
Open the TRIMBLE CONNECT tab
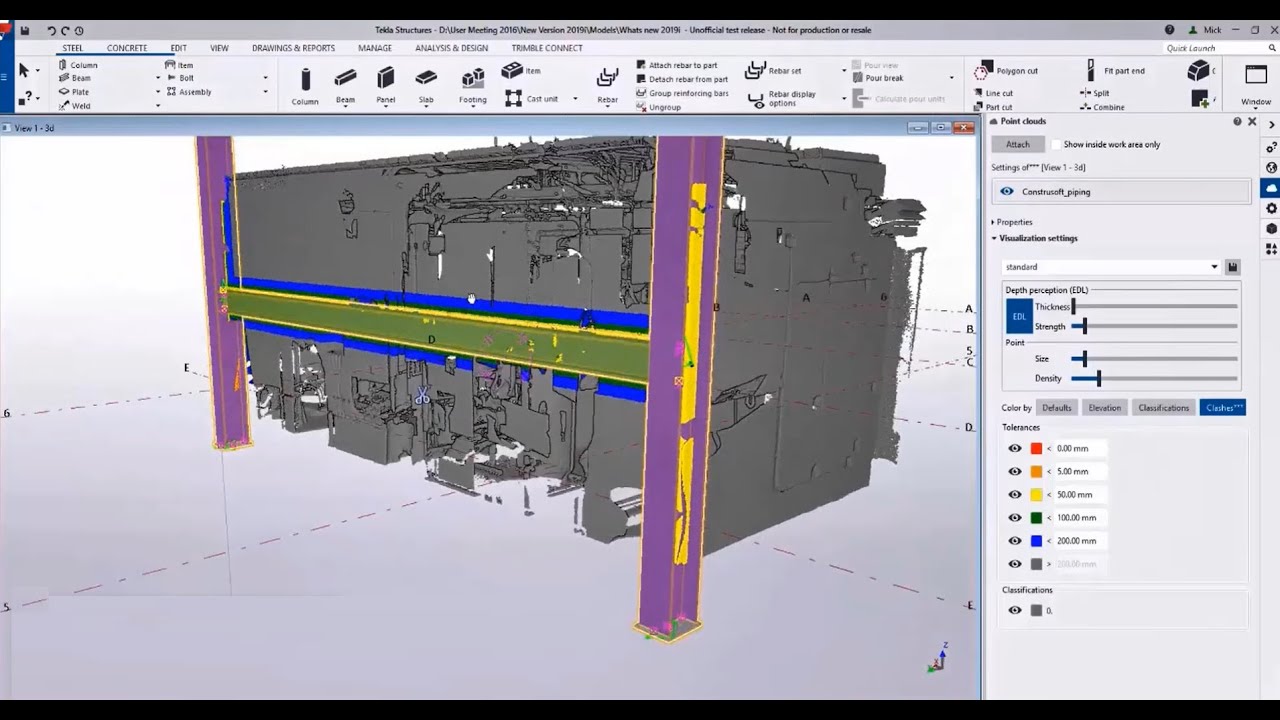[x=547, y=47]
